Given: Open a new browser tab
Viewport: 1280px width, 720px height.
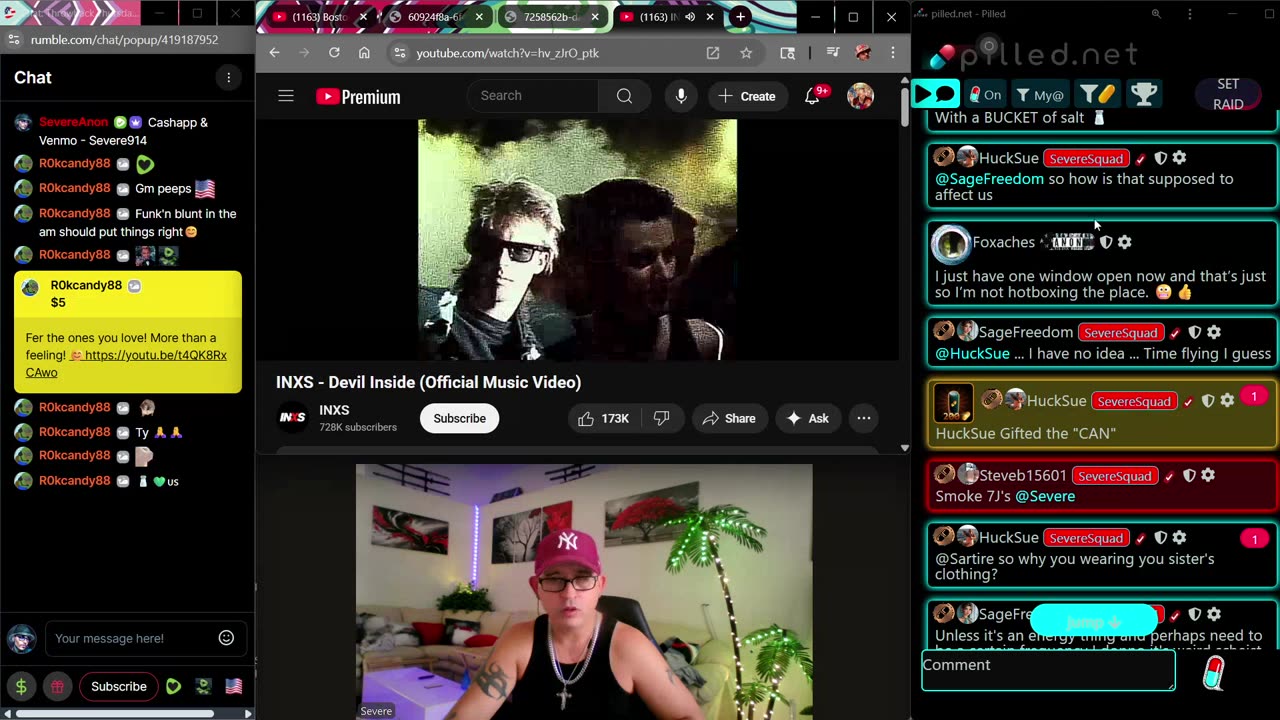Looking at the screenshot, I should click(740, 17).
